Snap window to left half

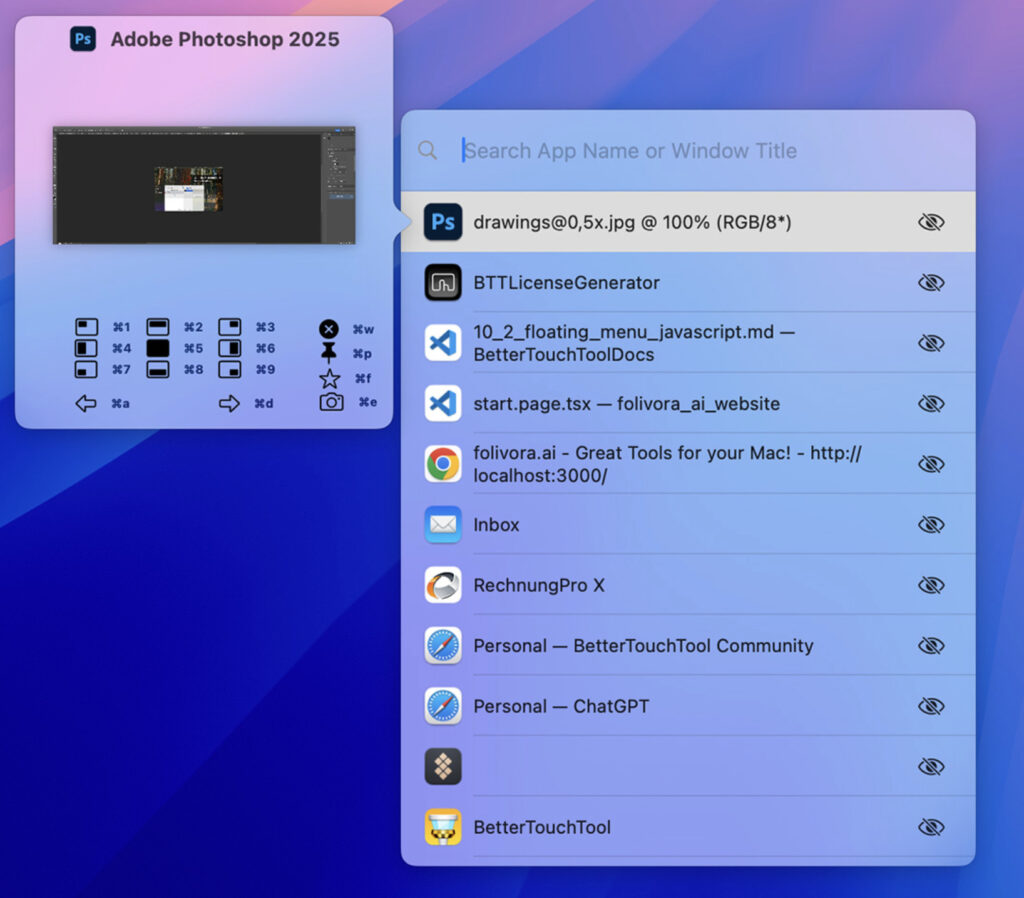tap(86, 348)
